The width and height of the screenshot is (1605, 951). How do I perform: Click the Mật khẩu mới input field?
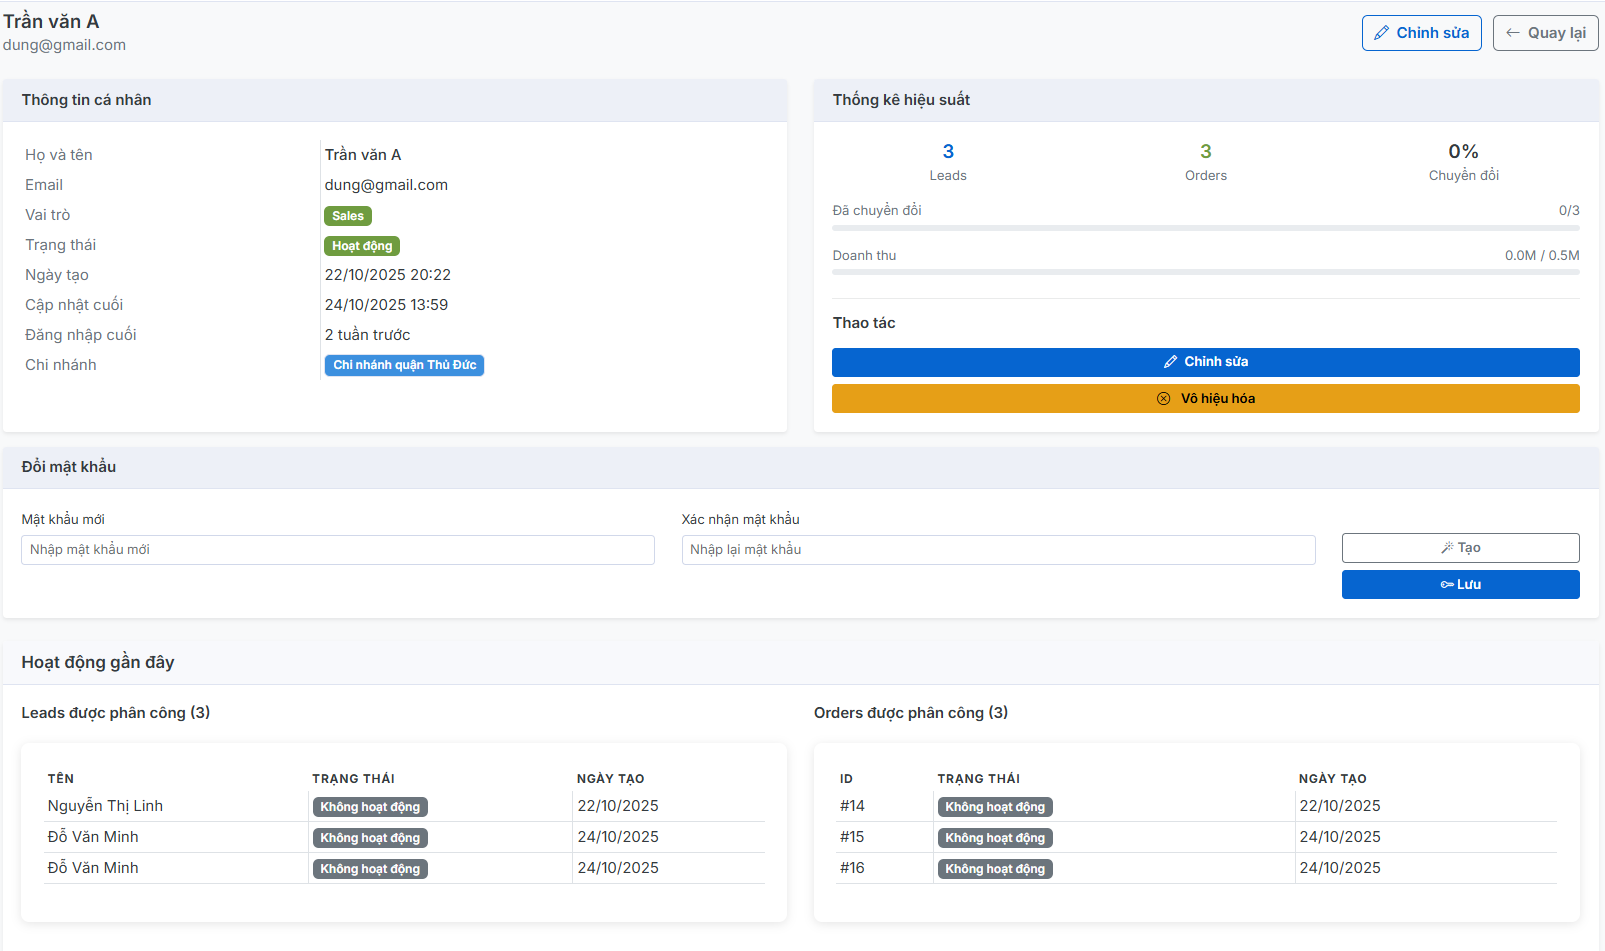click(337, 550)
